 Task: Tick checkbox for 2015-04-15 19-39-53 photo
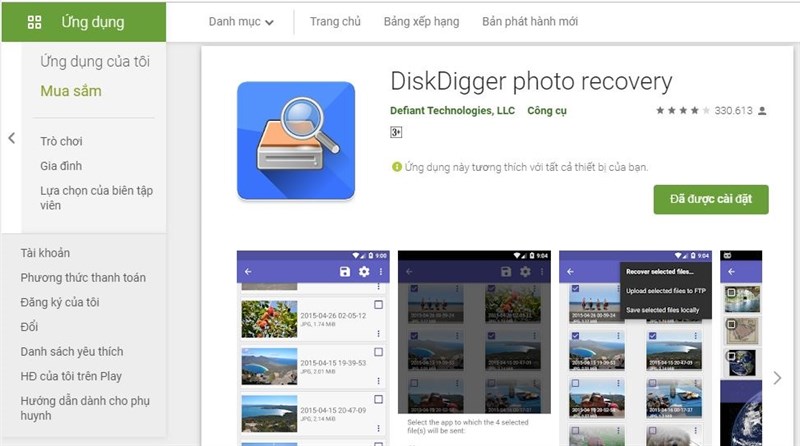click(x=378, y=352)
